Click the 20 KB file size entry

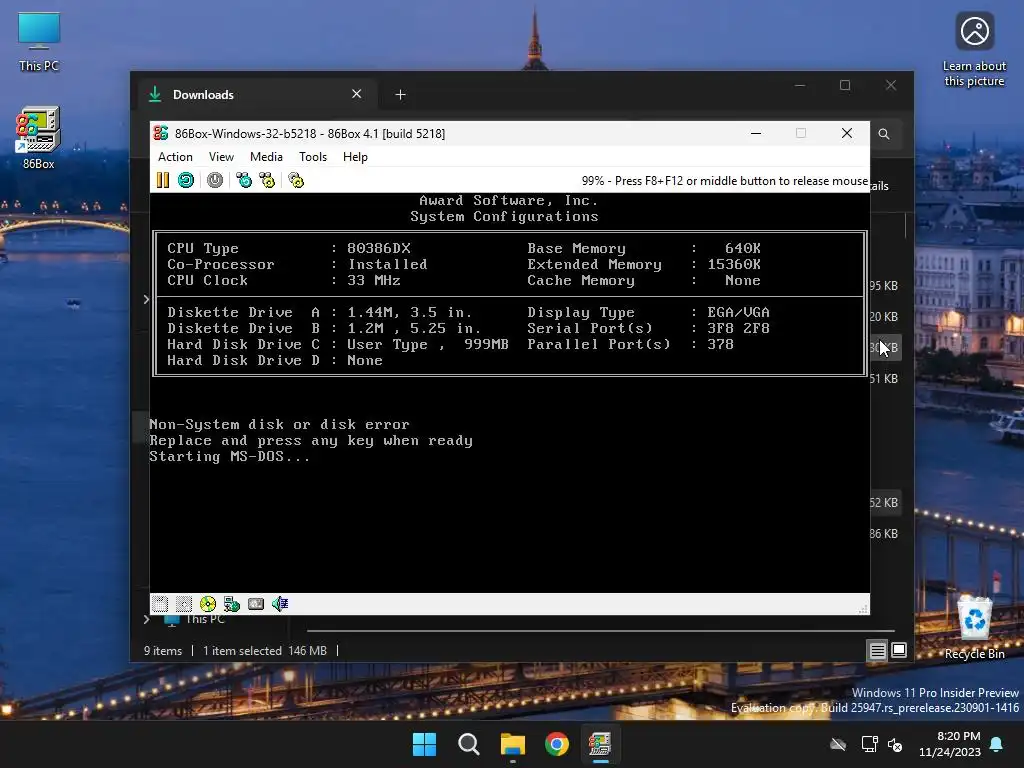[884, 317]
